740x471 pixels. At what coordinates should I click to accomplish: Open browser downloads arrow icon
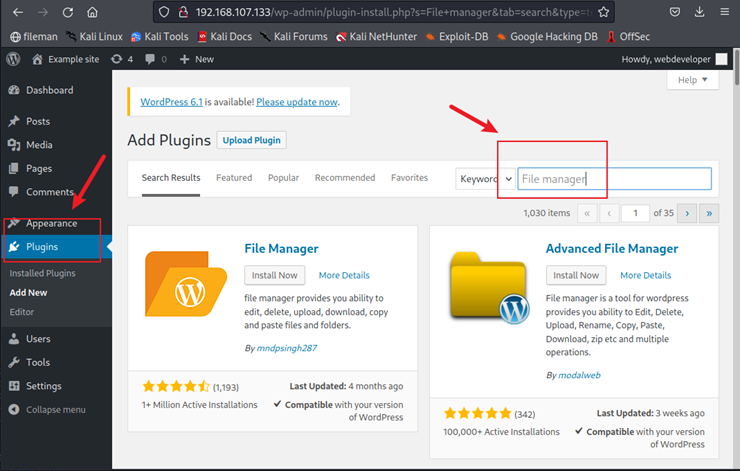(x=699, y=12)
